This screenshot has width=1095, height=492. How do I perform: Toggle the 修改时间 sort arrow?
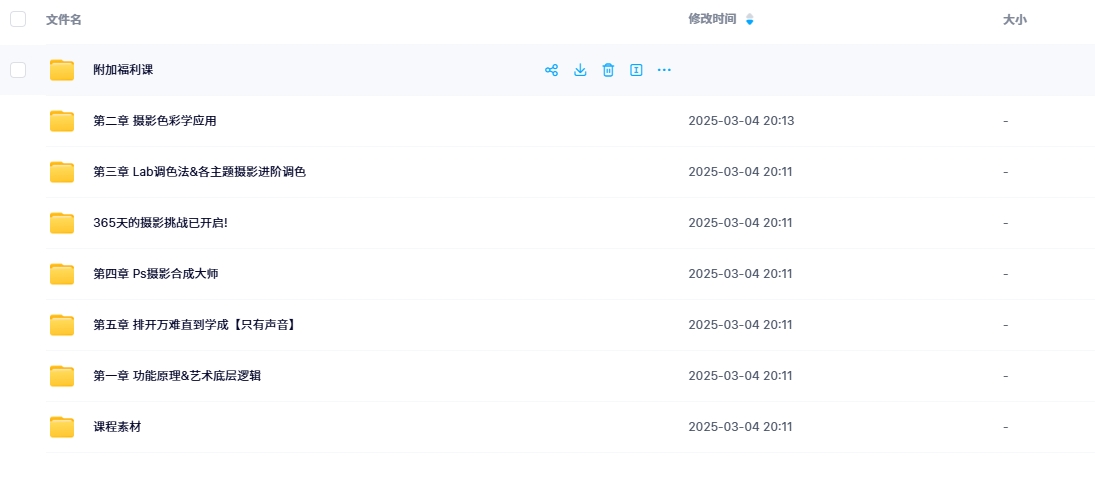click(x=750, y=20)
